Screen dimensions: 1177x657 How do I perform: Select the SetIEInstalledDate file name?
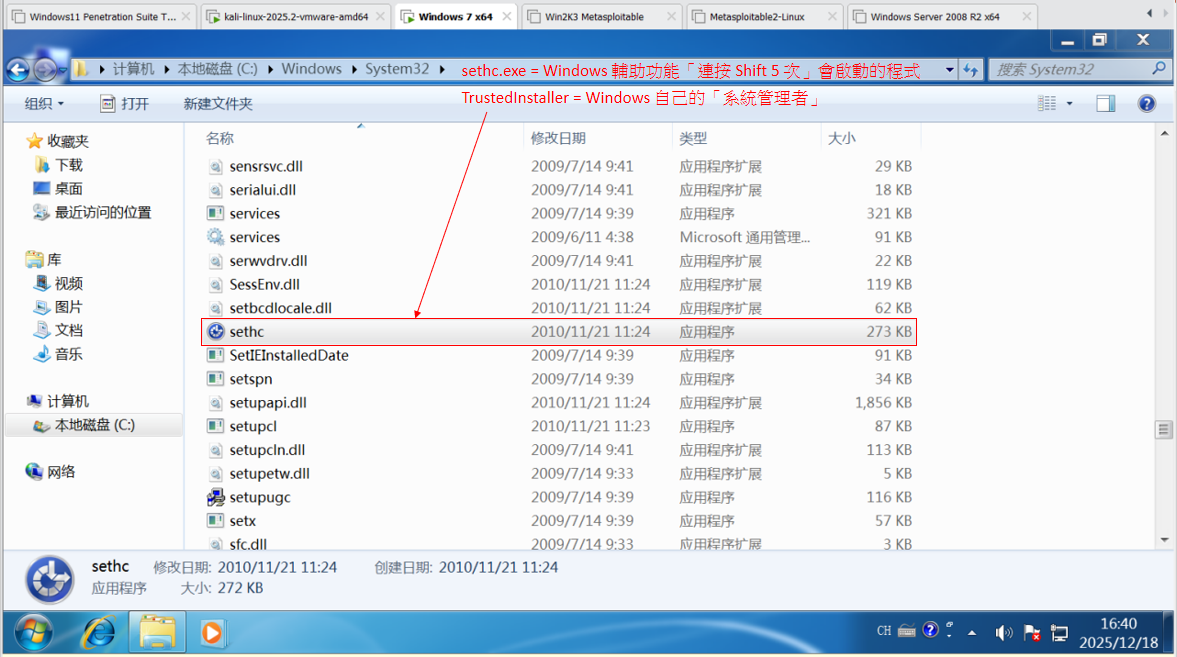click(289, 355)
